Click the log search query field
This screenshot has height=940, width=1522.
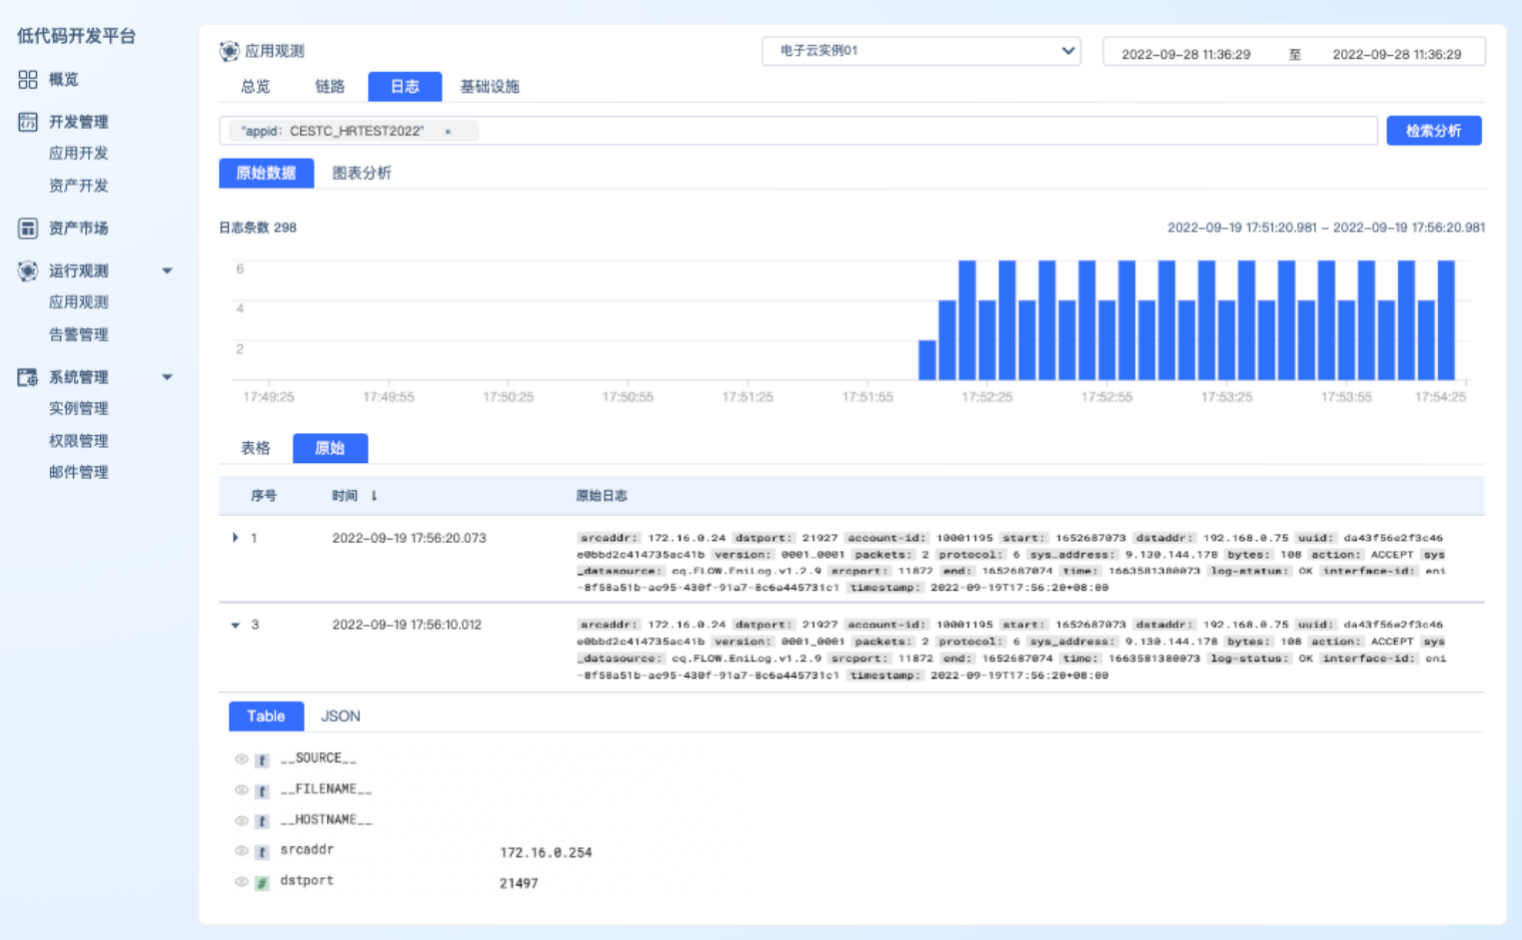click(798, 131)
